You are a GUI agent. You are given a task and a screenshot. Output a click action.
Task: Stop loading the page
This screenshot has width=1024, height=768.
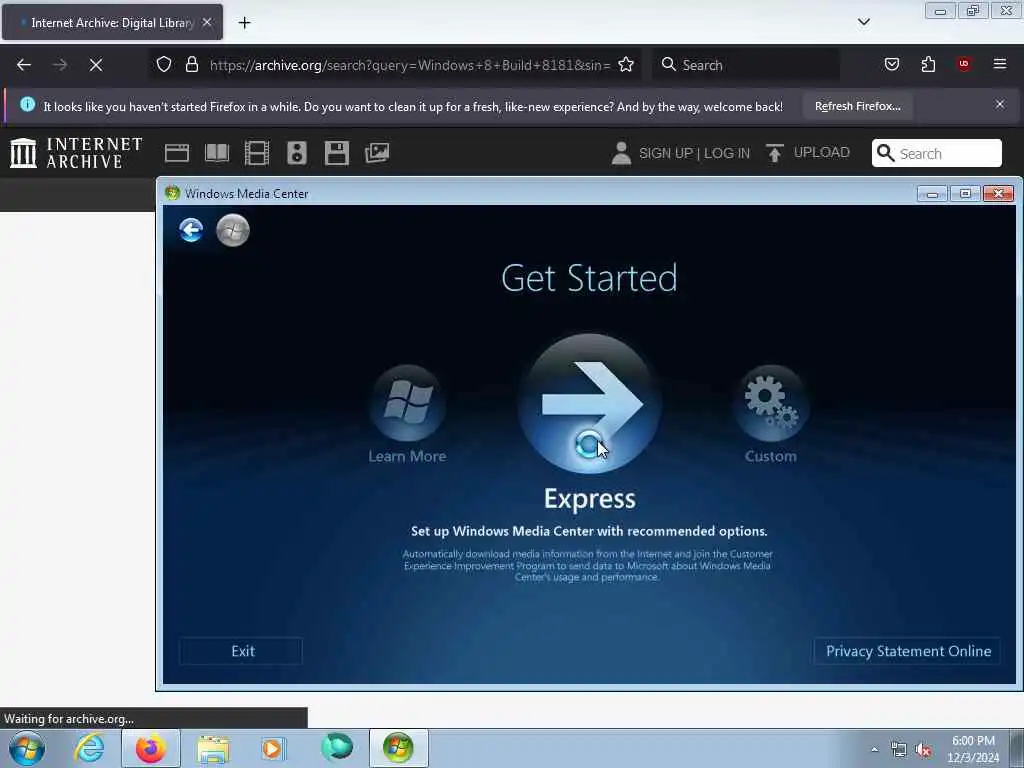96,65
